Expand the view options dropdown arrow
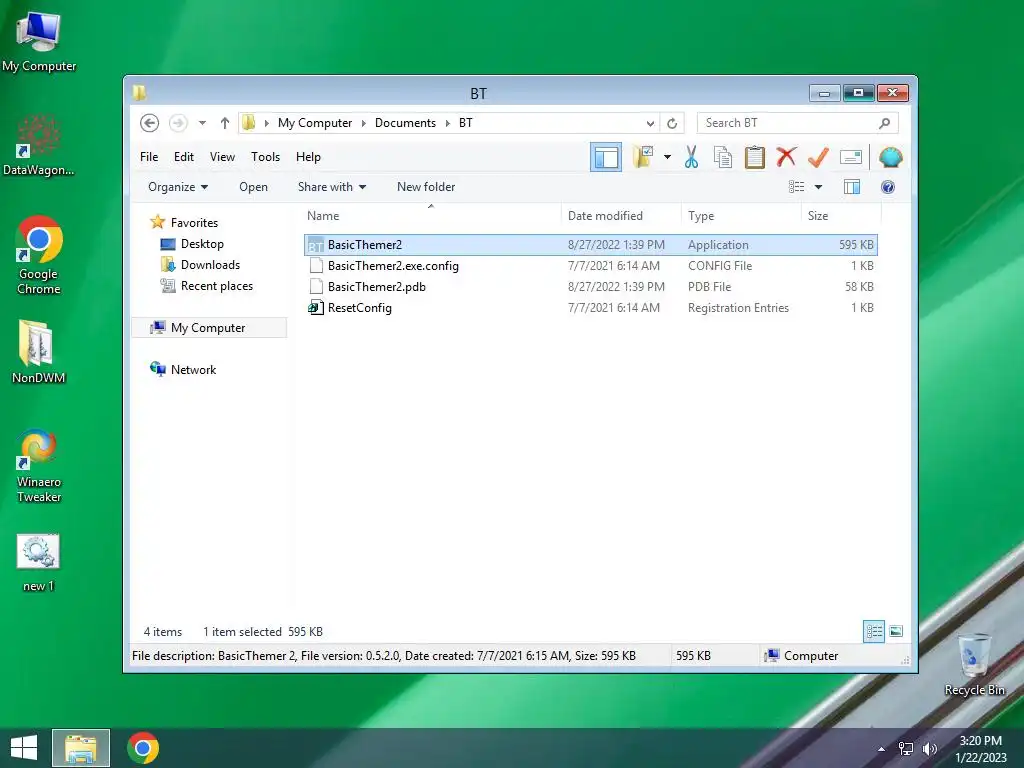 pos(818,187)
